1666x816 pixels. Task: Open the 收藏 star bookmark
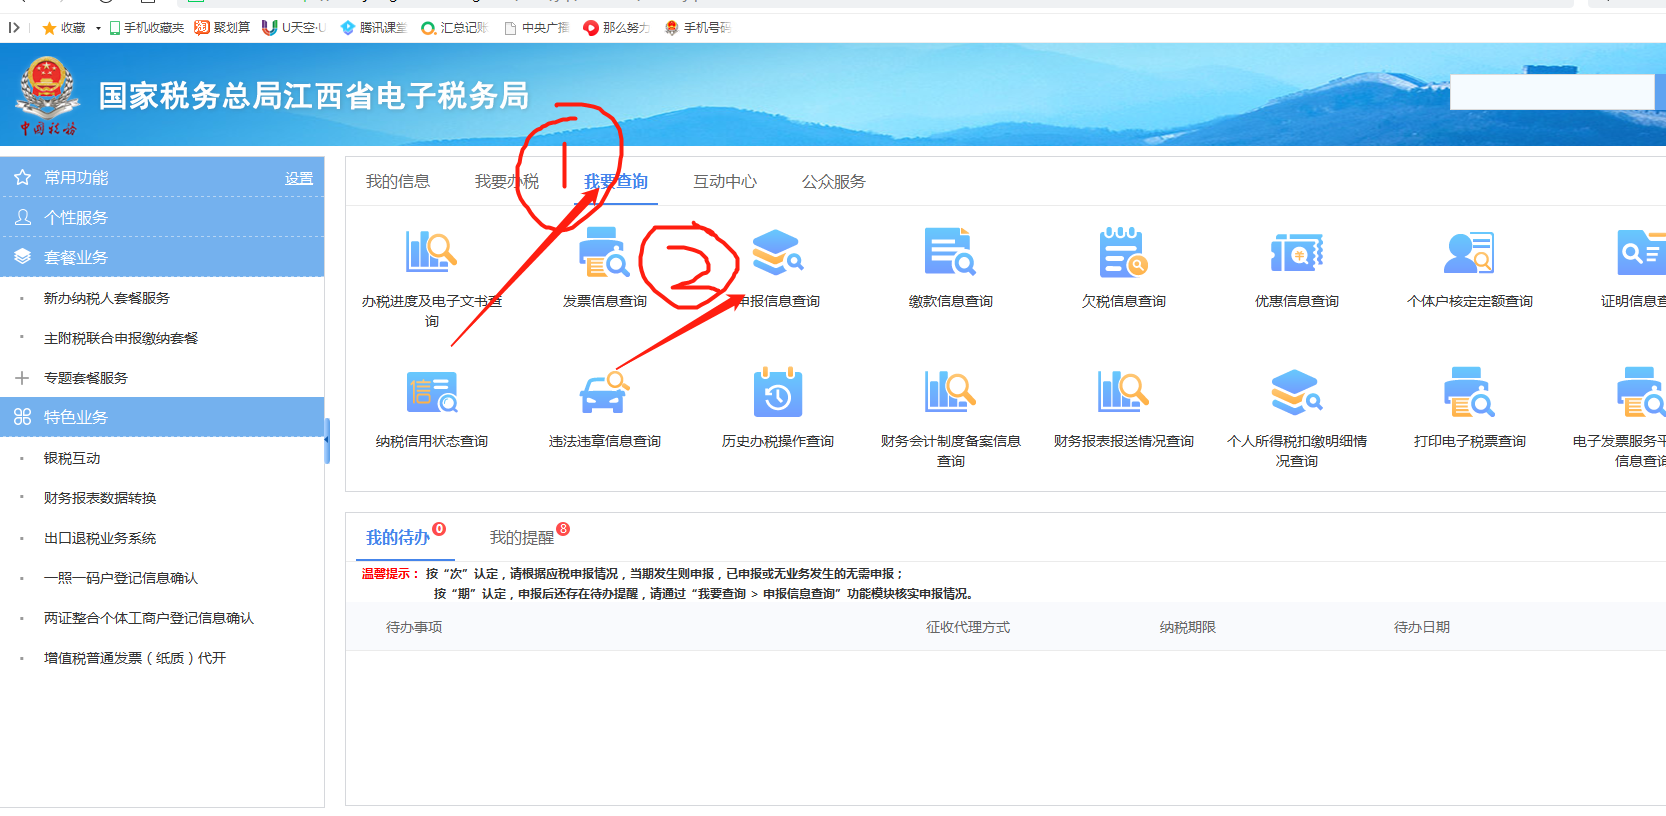tap(63, 28)
